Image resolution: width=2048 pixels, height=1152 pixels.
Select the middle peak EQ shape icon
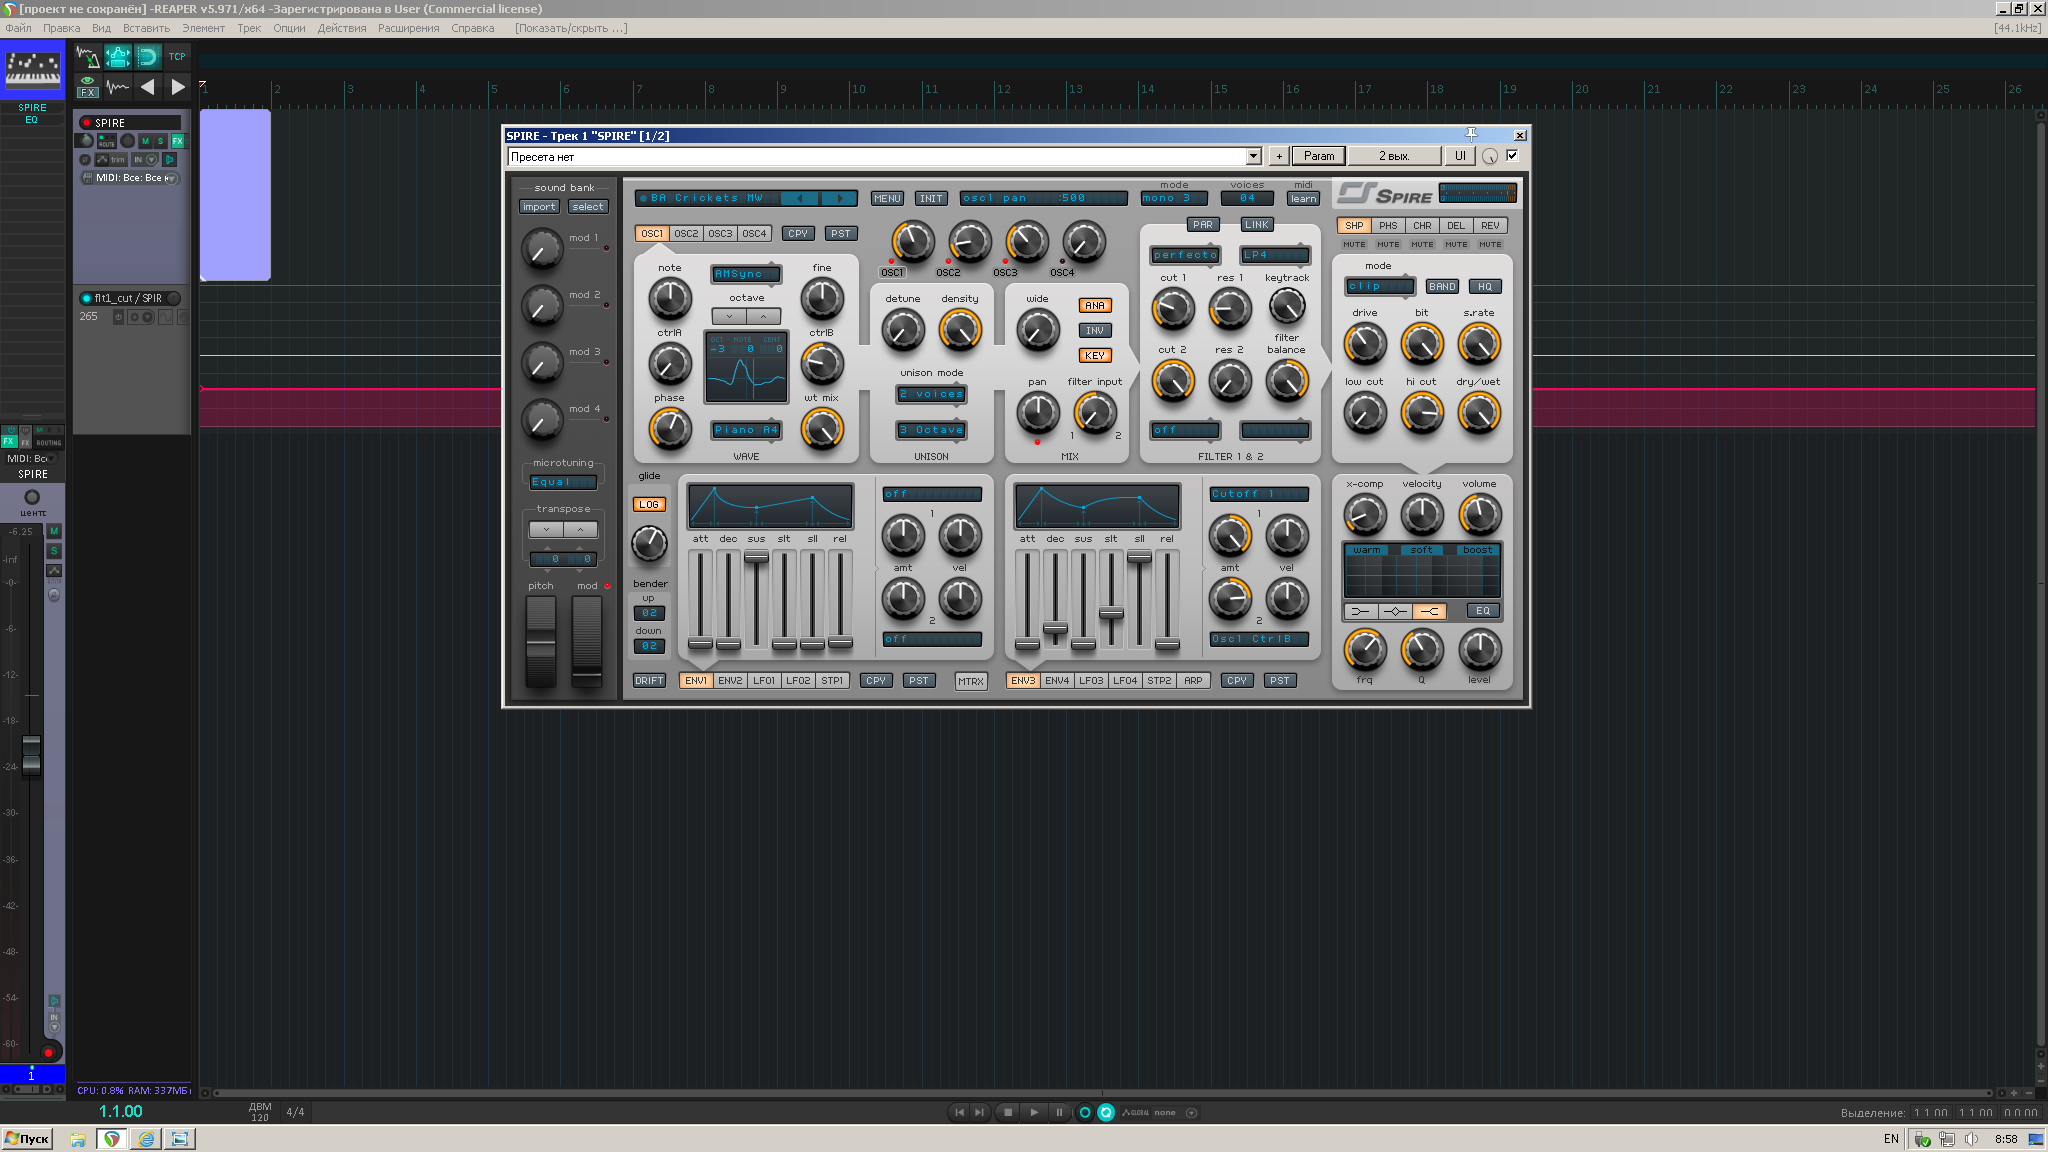click(1395, 611)
